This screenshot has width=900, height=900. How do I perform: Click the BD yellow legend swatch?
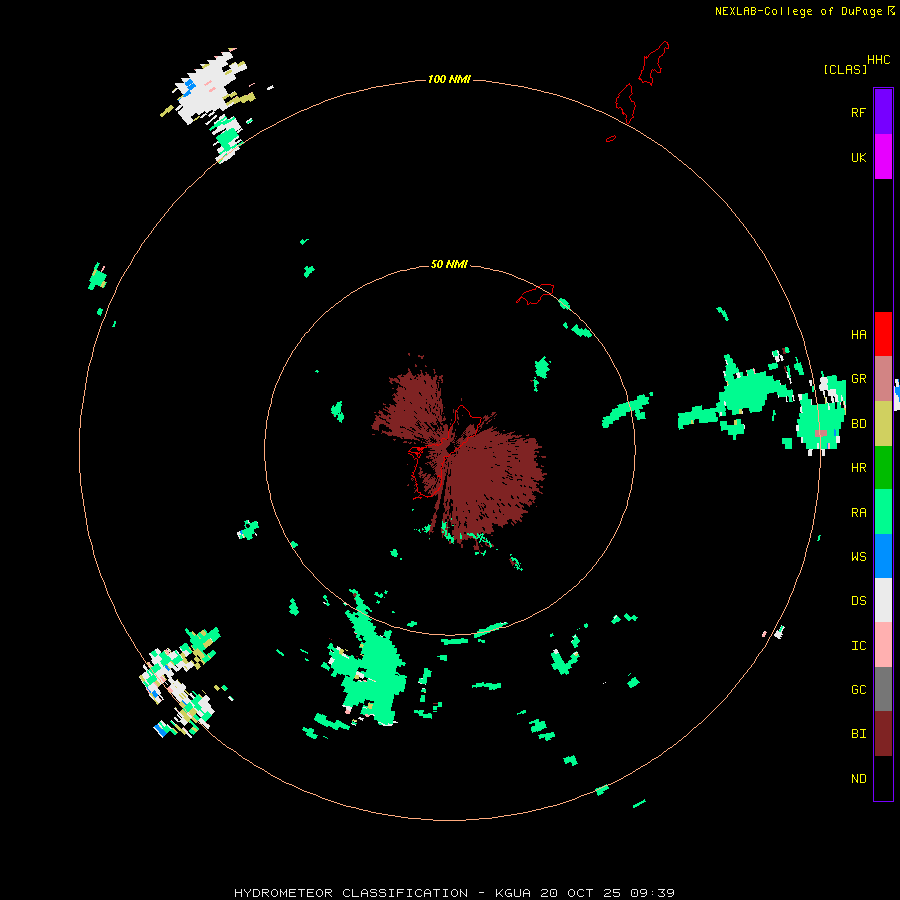pos(883,424)
